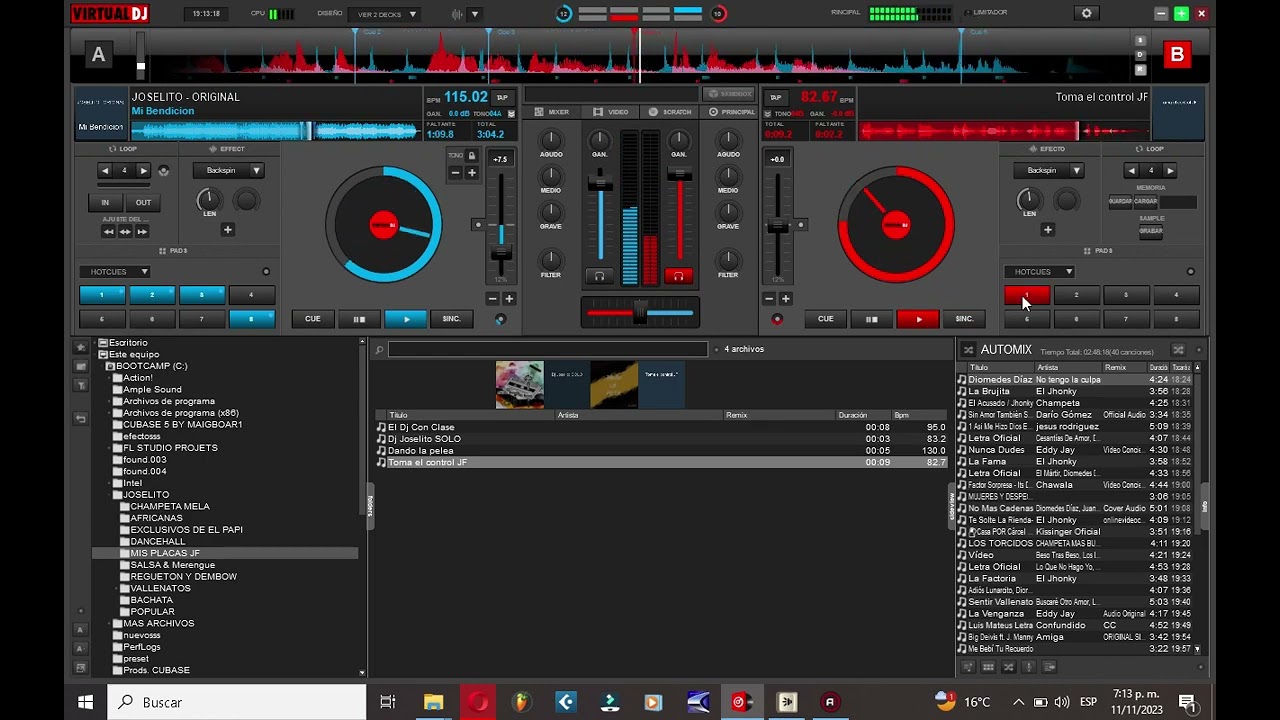Click the key lock padlock on deck A
The width and height of the screenshot is (1280, 720).
tap(471, 155)
